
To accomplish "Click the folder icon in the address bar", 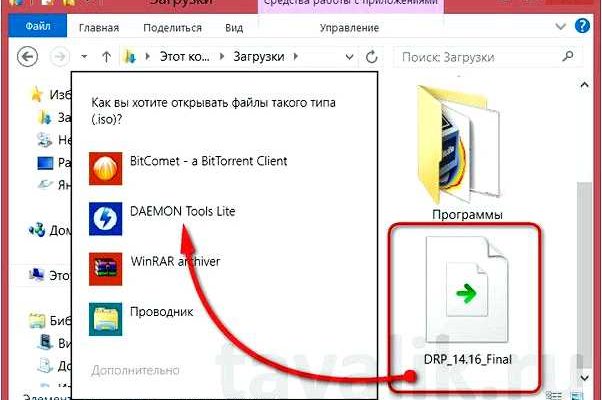I will pos(130,57).
